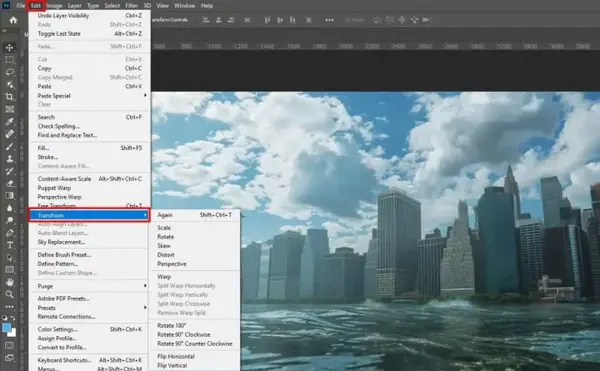Select the Blur tool
The width and height of the screenshot is (600, 371).
(10, 208)
